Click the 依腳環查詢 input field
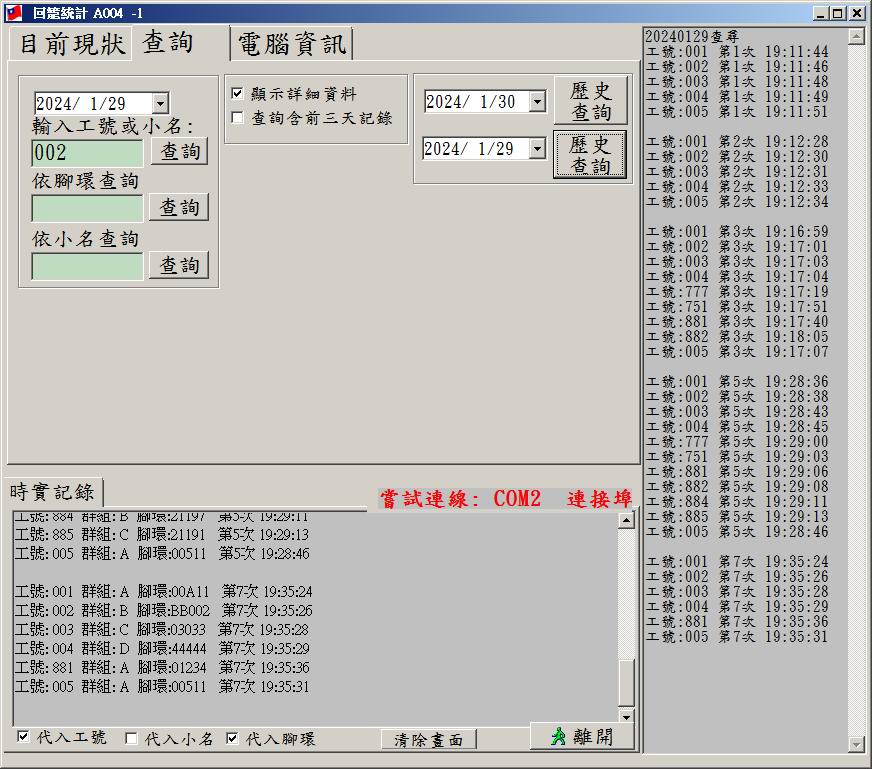872x769 pixels. (x=88, y=208)
